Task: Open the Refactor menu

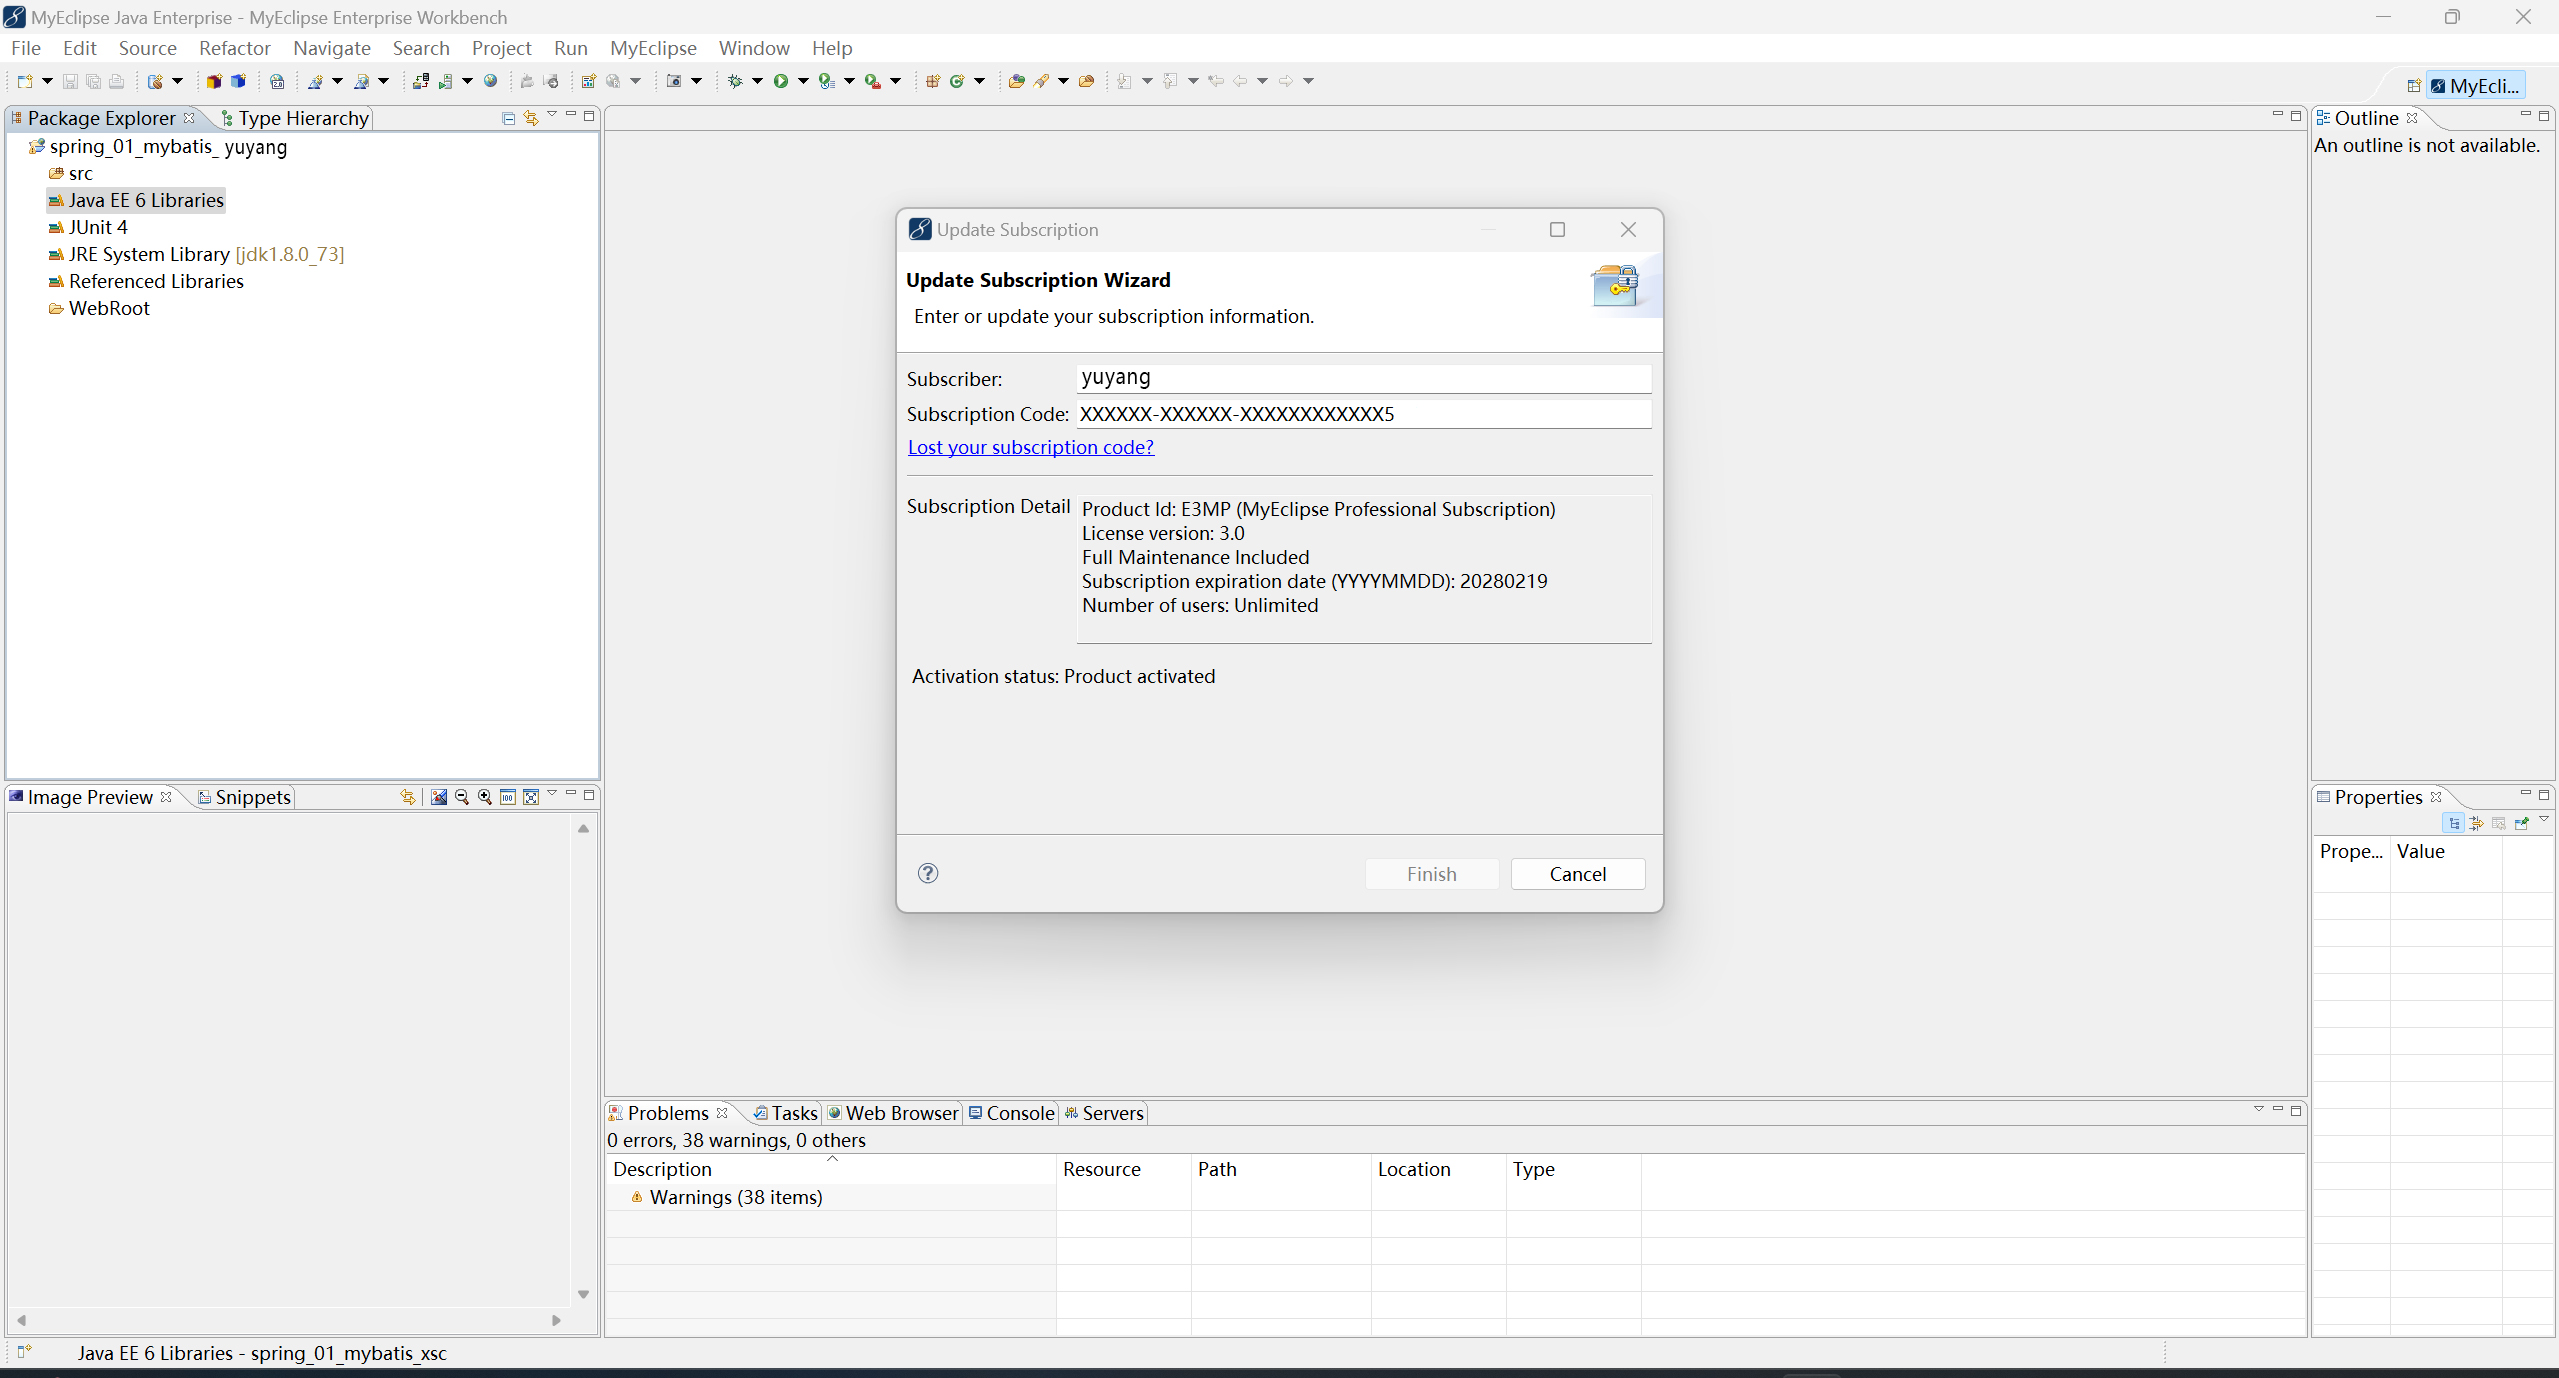Action: point(234,48)
